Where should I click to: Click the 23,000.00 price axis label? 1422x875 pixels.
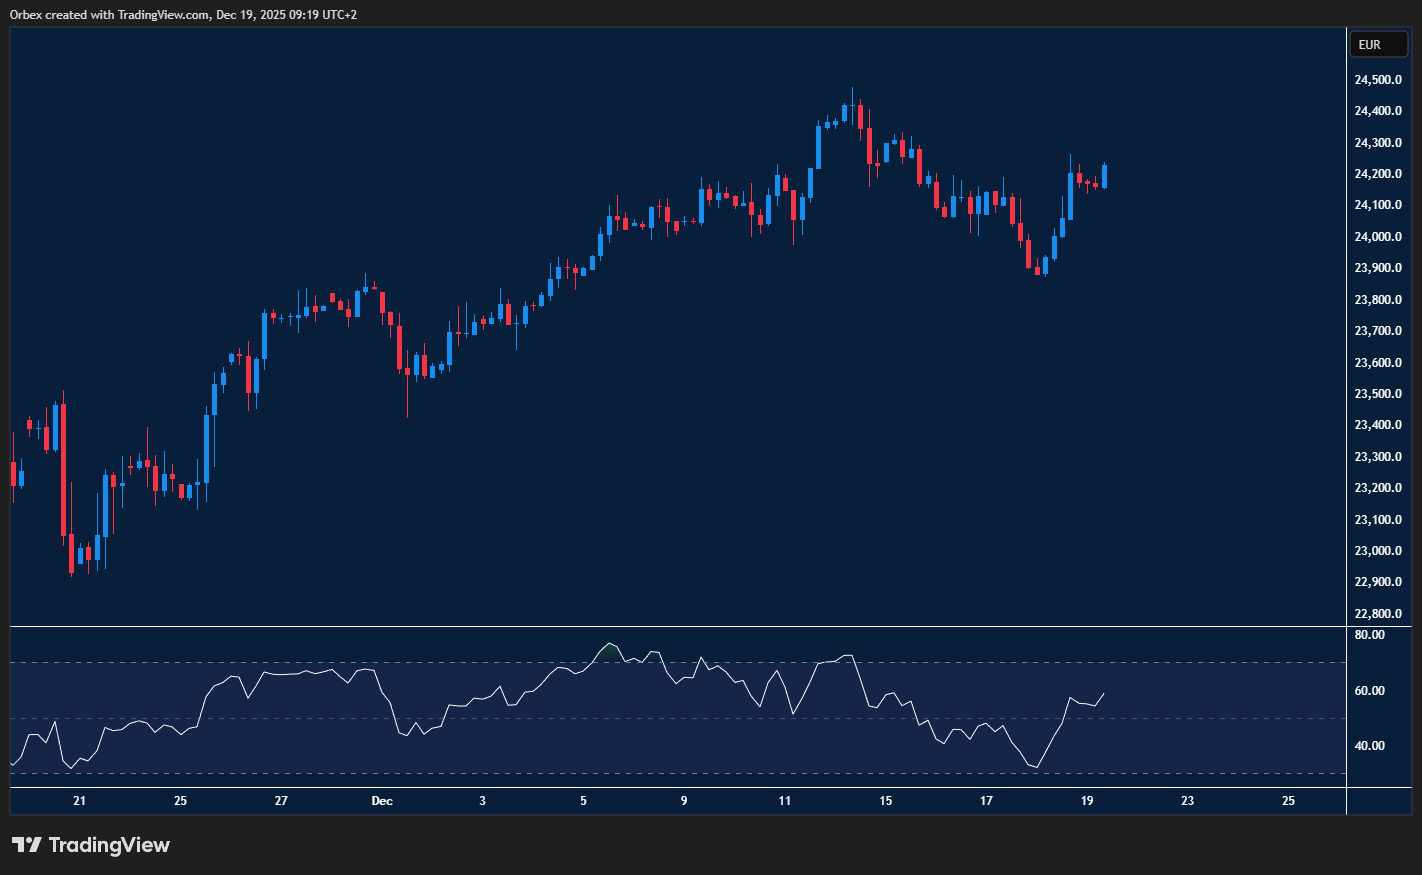pos(1377,551)
